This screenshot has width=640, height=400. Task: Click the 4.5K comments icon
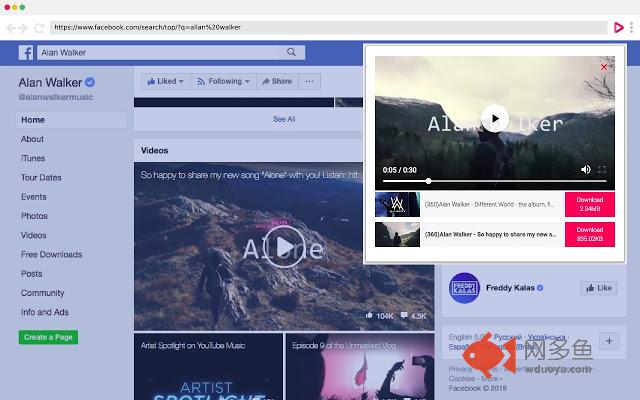click(404, 315)
